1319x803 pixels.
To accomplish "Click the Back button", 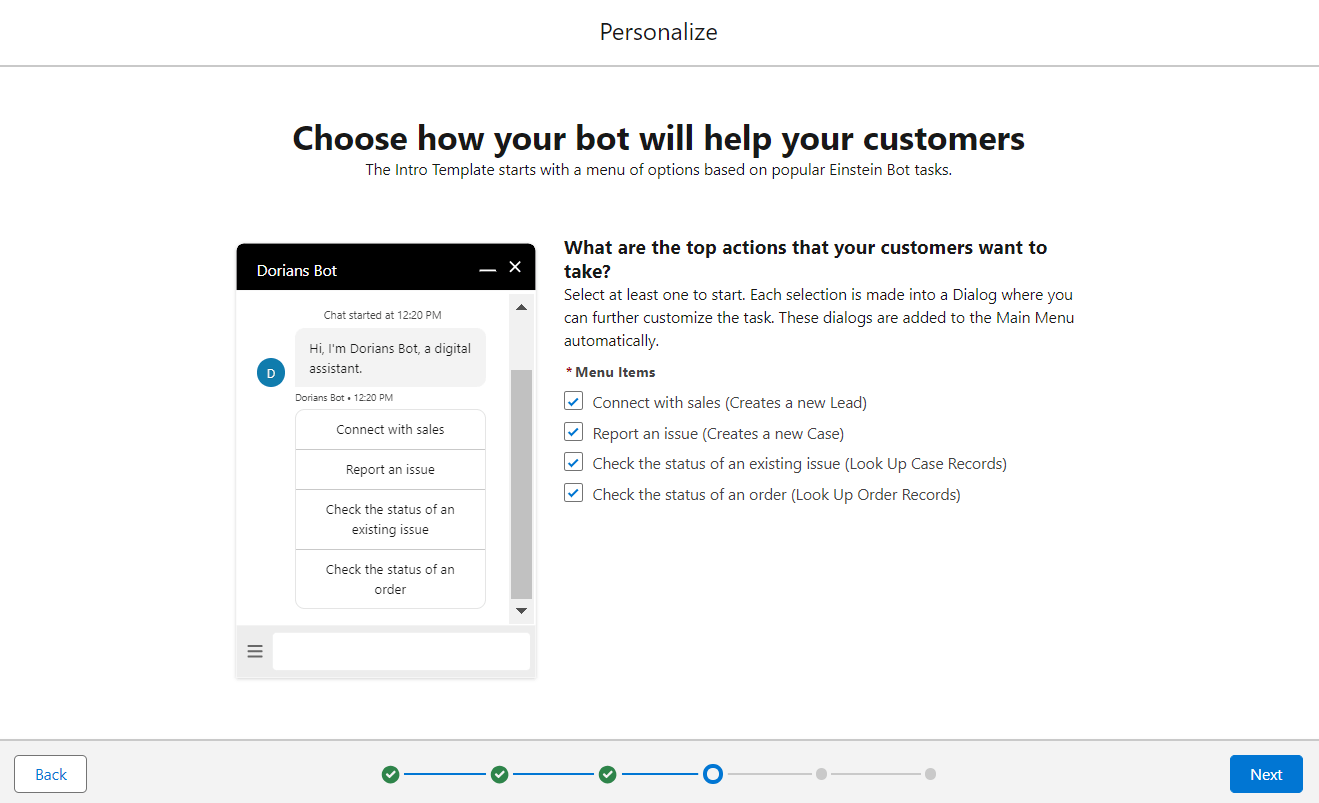I will (51, 774).
